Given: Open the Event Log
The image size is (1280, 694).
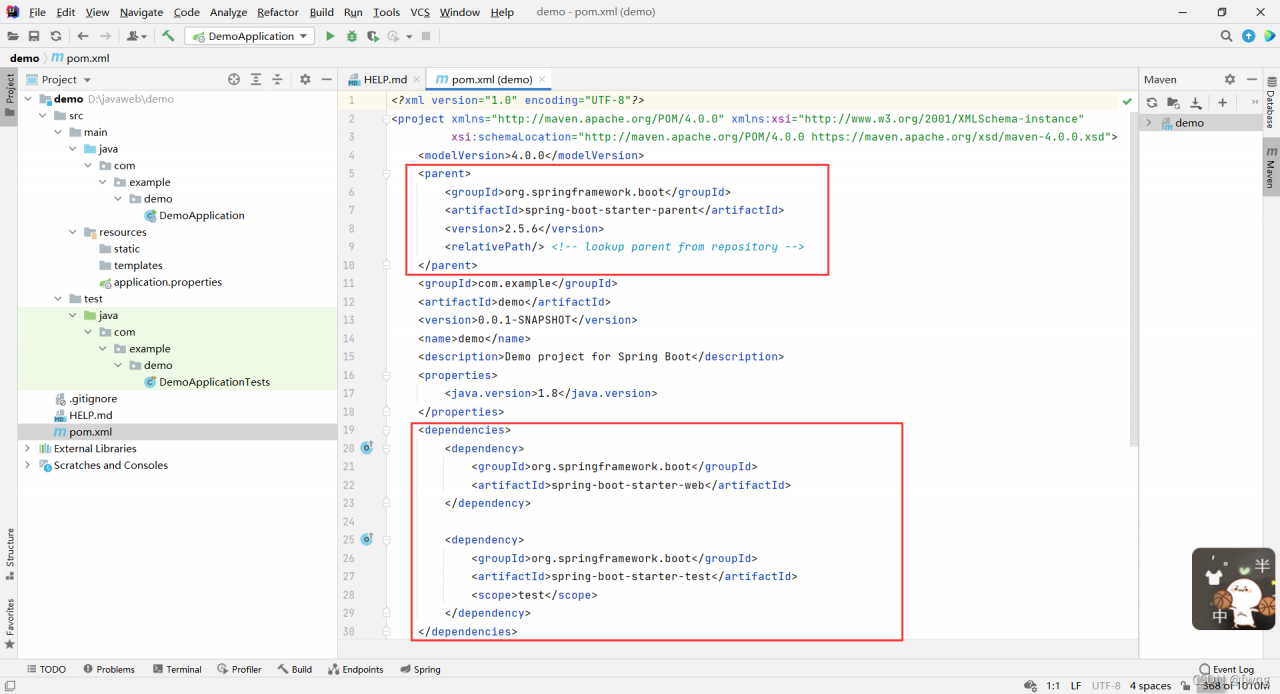Looking at the screenshot, I should [1226, 669].
